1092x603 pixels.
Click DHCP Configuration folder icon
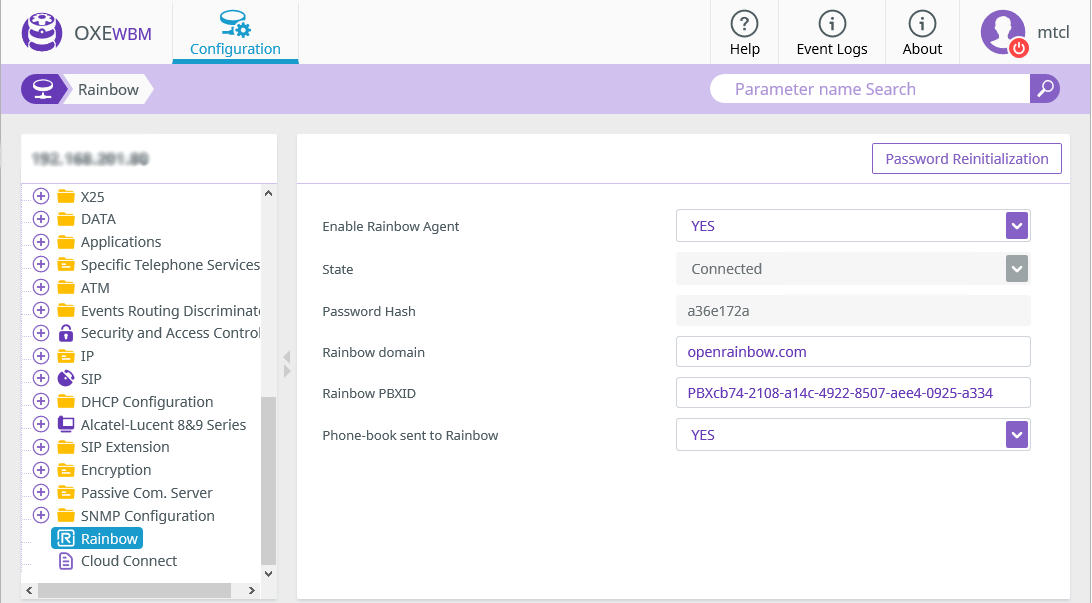coord(65,402)
